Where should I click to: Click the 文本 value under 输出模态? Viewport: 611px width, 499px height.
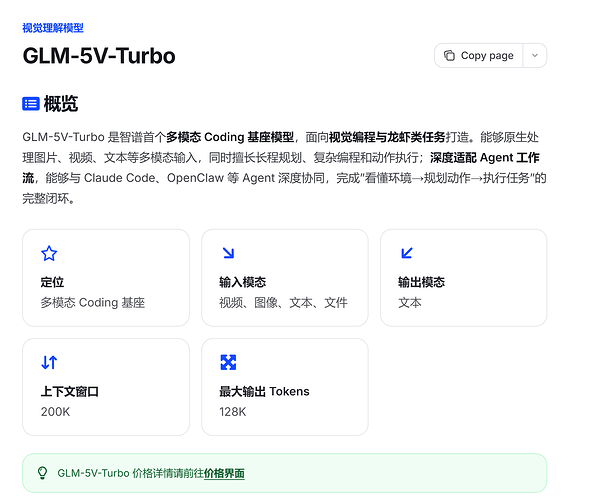[410, 303]
